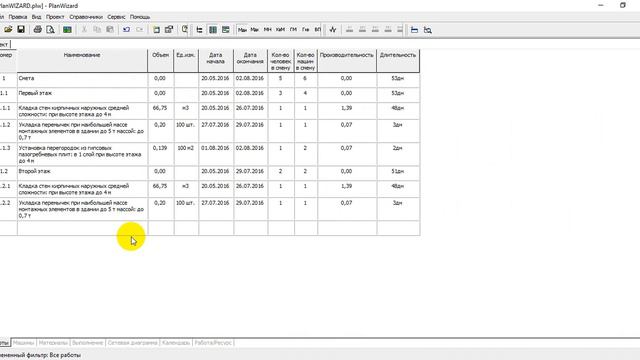Image resolution: width=640 pixels, height=360 pixels.
Task: Select the 'Установка перегородок из гипсовых' task cell
Action: (x=82, y=154)
